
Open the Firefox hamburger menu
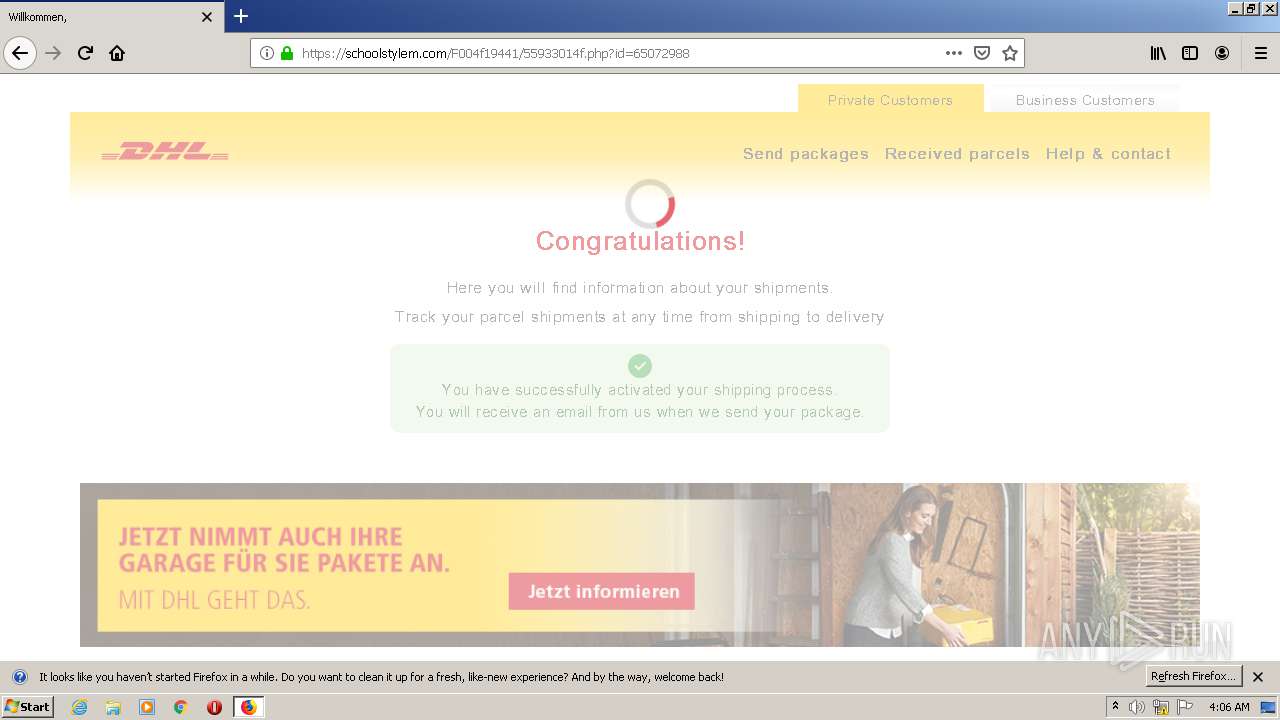(1261, 53)
